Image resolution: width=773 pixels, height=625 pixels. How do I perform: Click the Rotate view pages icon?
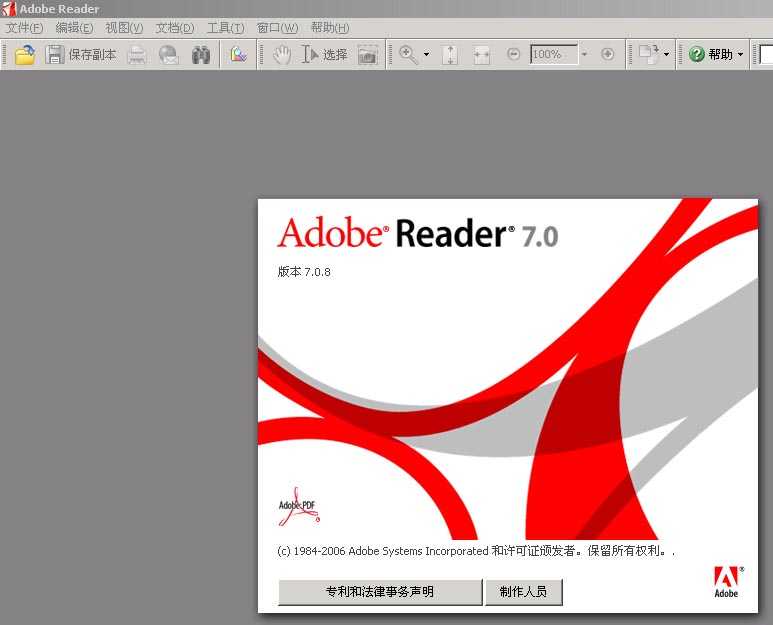pos(649,54)
